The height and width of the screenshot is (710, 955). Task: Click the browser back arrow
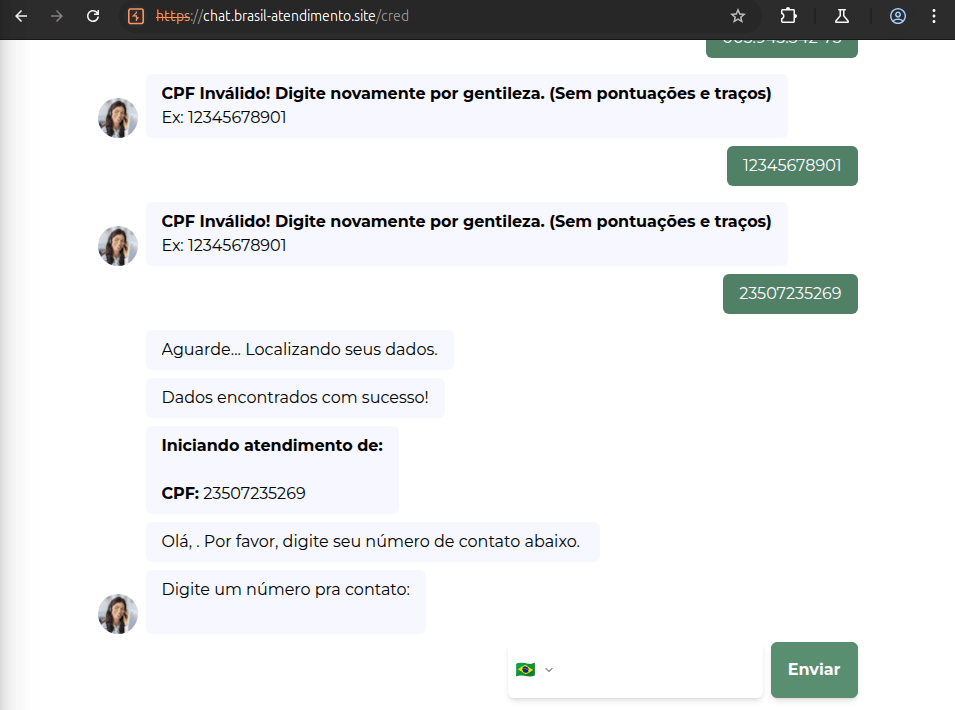[x=21, y=16]
